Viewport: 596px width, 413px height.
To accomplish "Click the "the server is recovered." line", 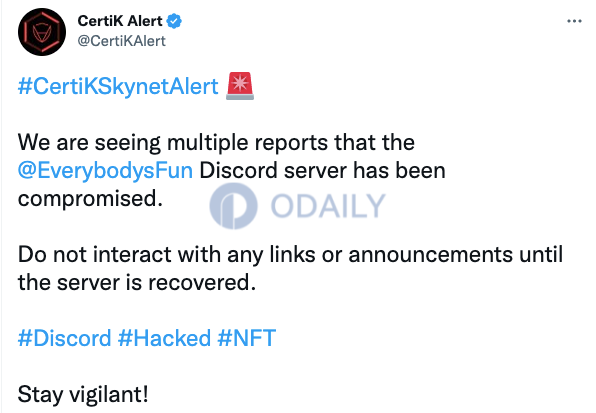I will [x=137, y=282].
